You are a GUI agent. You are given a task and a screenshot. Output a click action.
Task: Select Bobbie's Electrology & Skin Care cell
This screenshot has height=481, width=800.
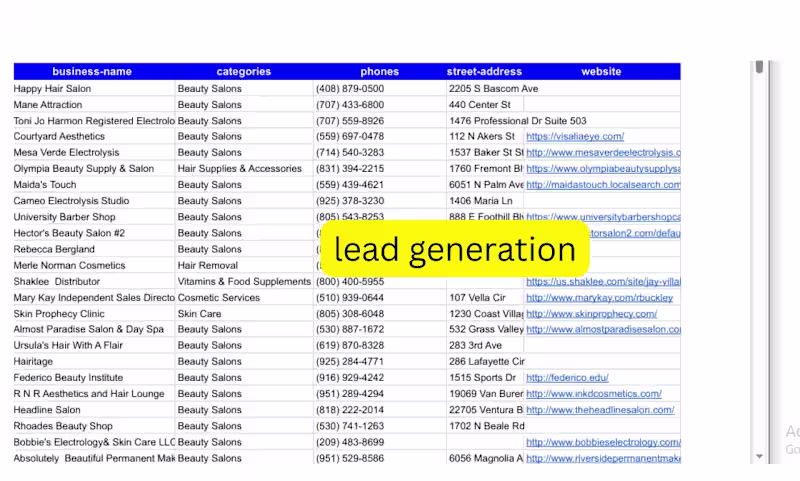tap(94, 442)
